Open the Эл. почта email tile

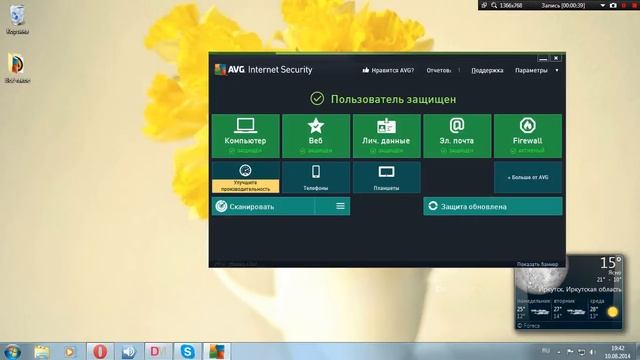coord(457,136)
